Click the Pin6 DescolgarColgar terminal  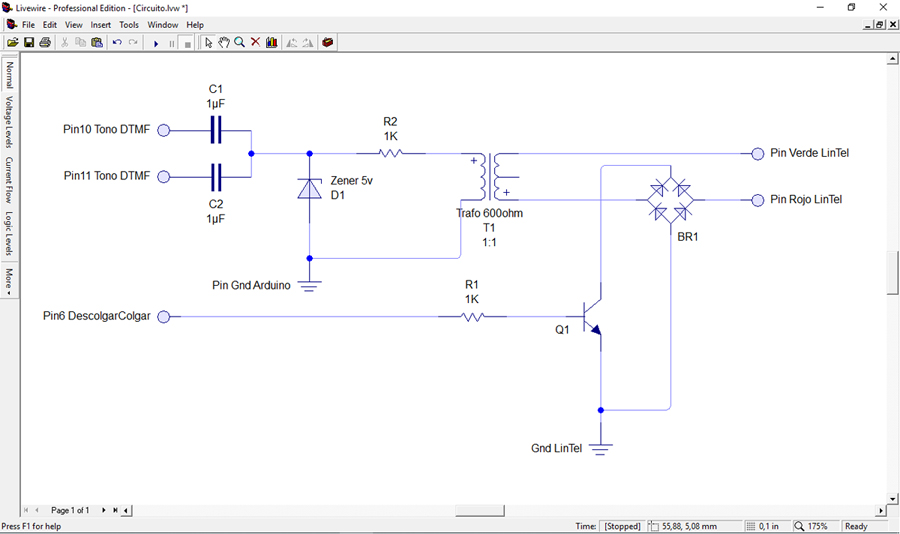click(164, 316)
